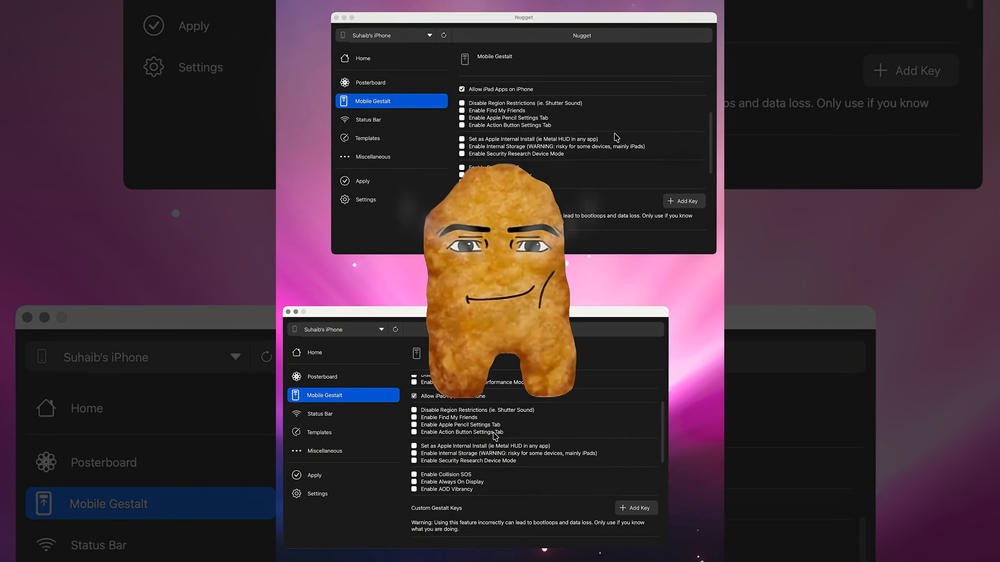Viewport: 1000px width, 562px height.
Task: Select Posterboard icon in bottom Nugget window
Action: point(297,376)
